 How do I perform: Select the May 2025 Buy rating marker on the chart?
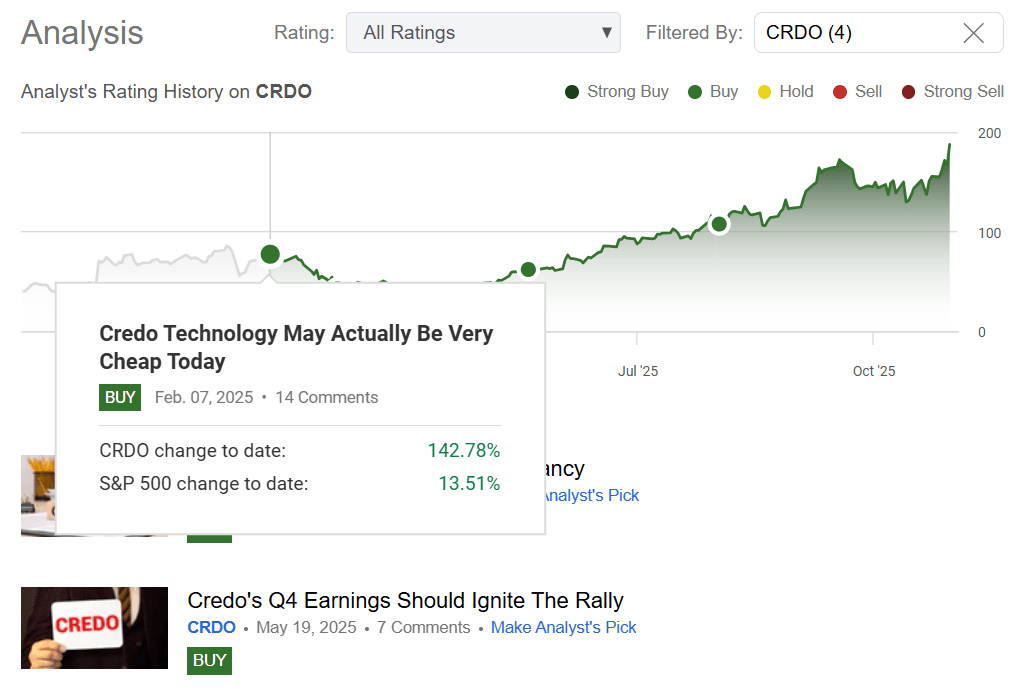coord(528,270)
